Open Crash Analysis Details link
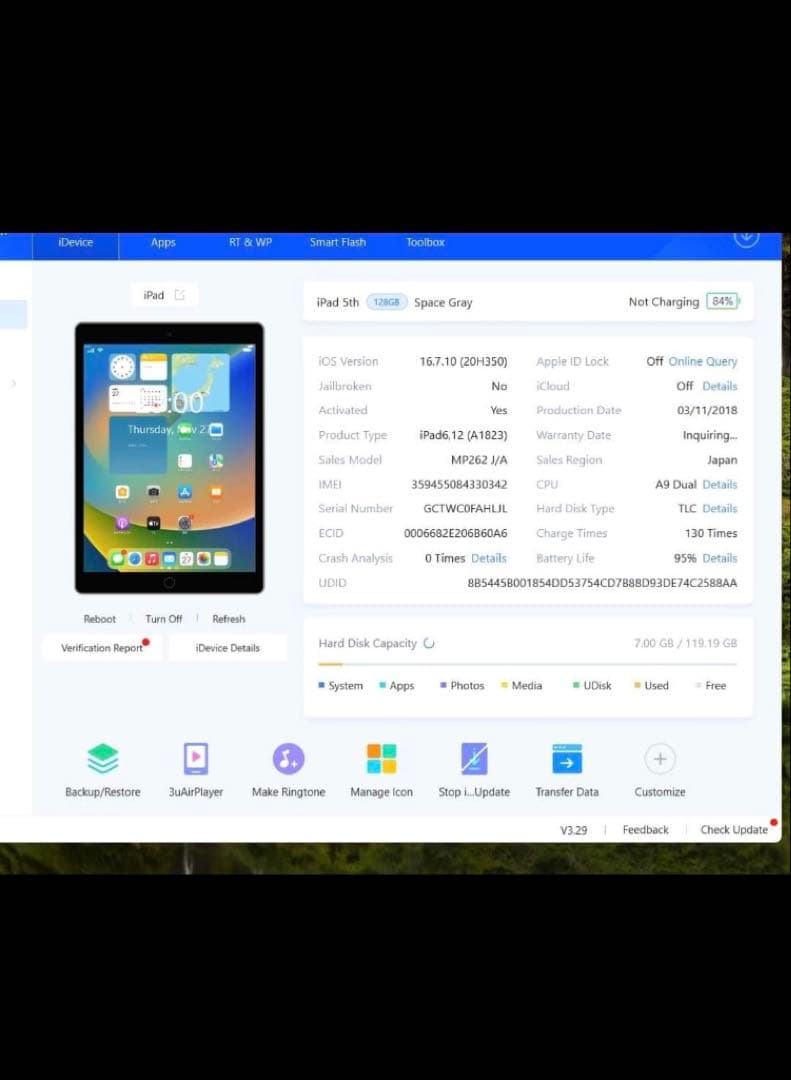This screenshot has width=791, height=1080. [489, 558]
